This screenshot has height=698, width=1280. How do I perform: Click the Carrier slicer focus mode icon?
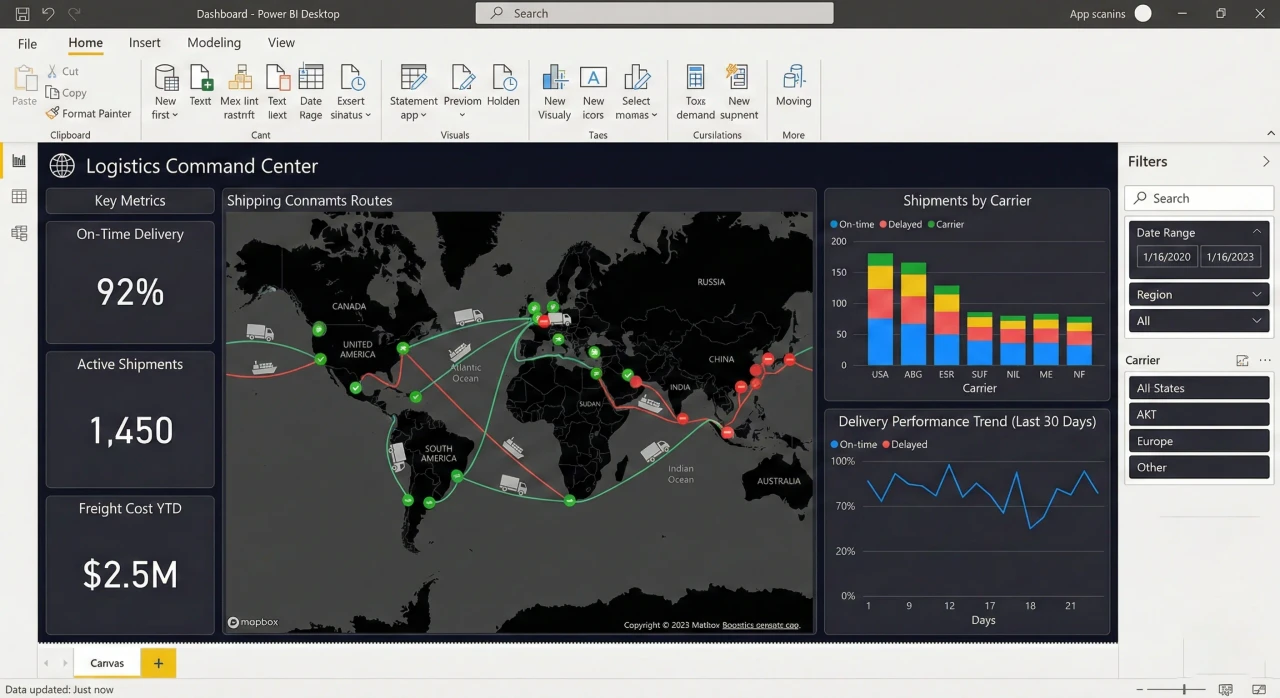[x=1243, y=361]
